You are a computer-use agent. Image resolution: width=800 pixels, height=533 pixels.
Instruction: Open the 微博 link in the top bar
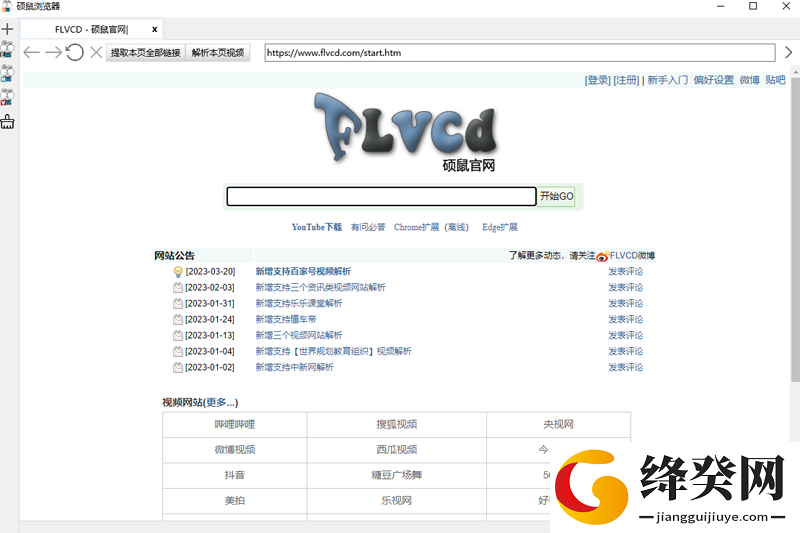tap(749, 80)
